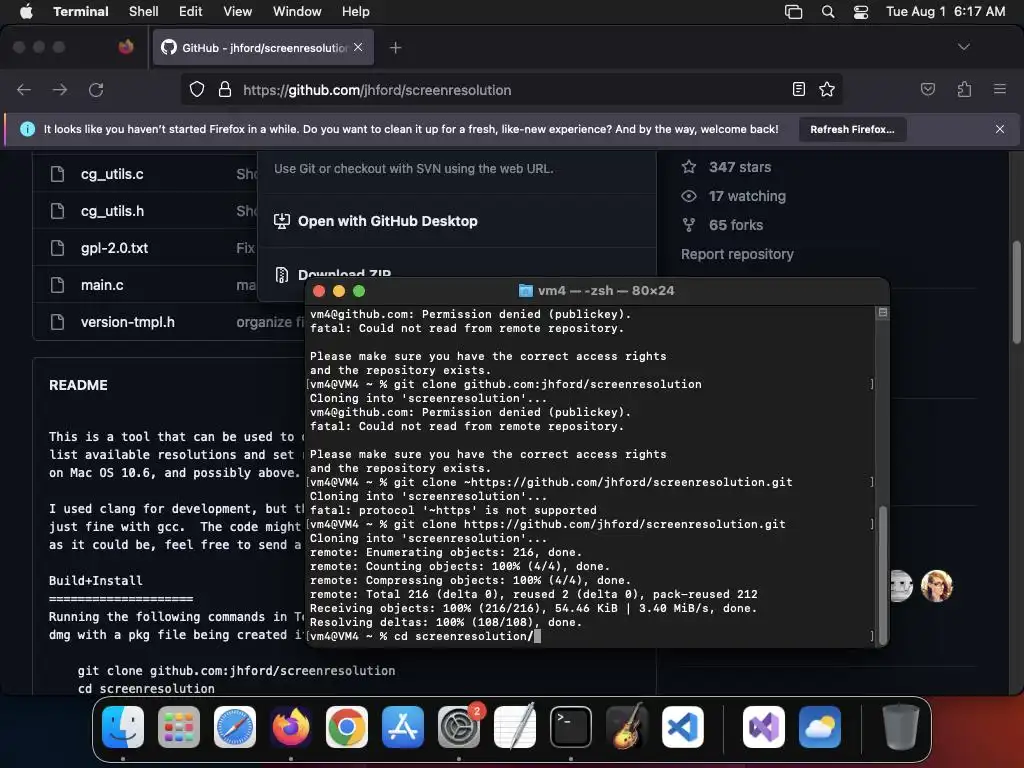Open the Firefox hamburger menu
Image resolution: width=1024 pixels, height=768 pixels.
point(1000,89)
